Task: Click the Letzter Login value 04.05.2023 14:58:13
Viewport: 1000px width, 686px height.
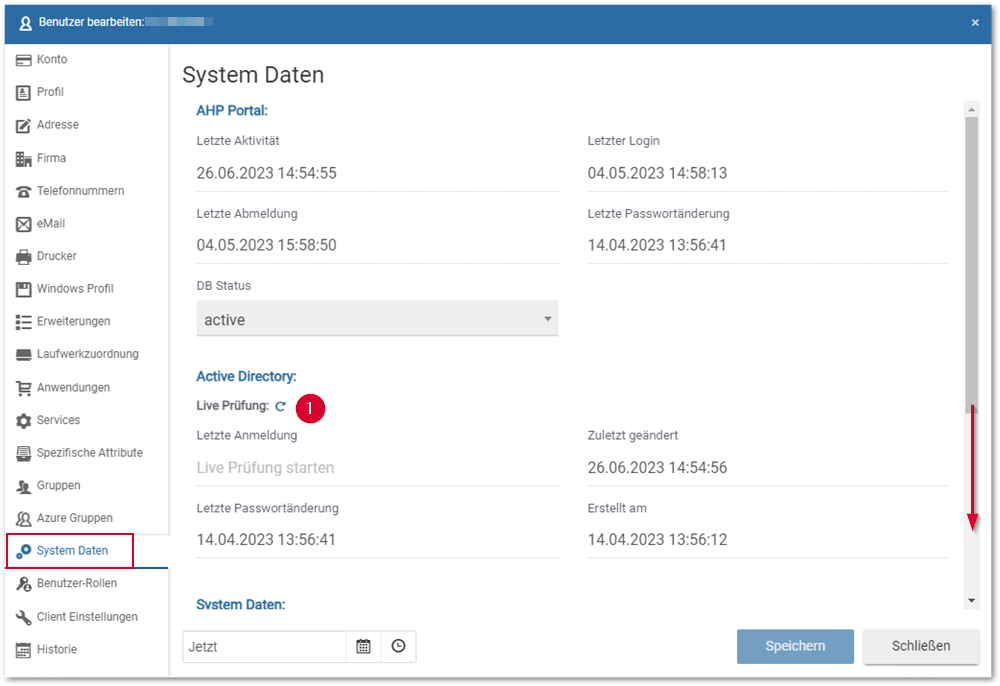Action: (x=657, y=173)
